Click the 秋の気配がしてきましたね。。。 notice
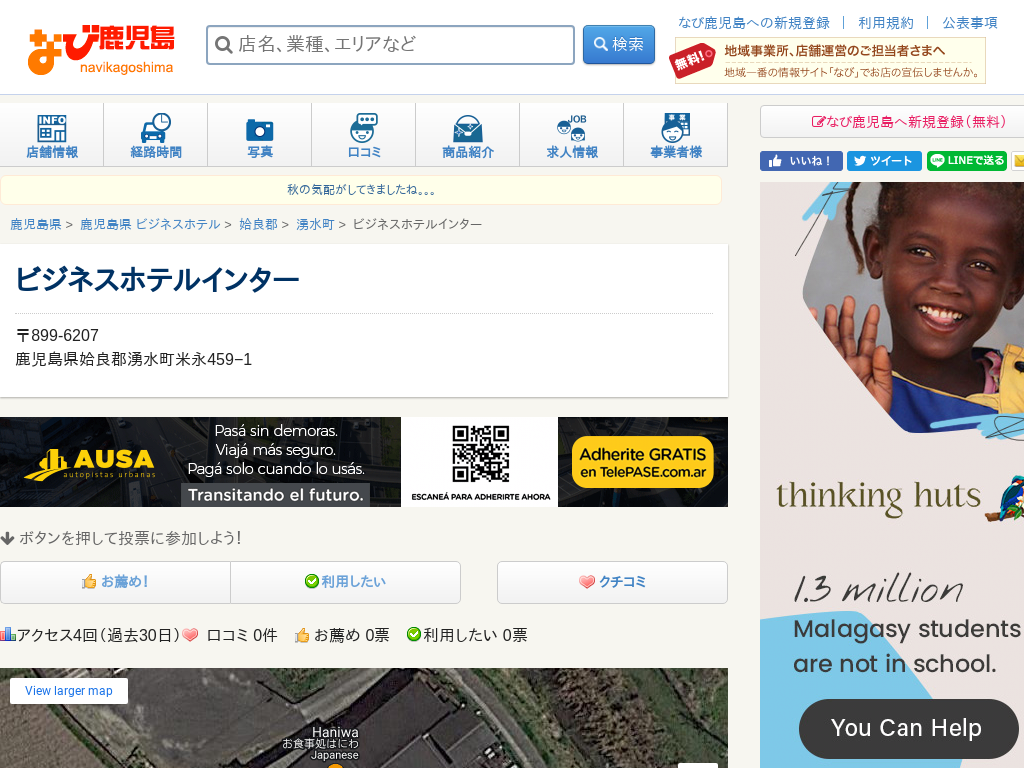 pos(360,190)
